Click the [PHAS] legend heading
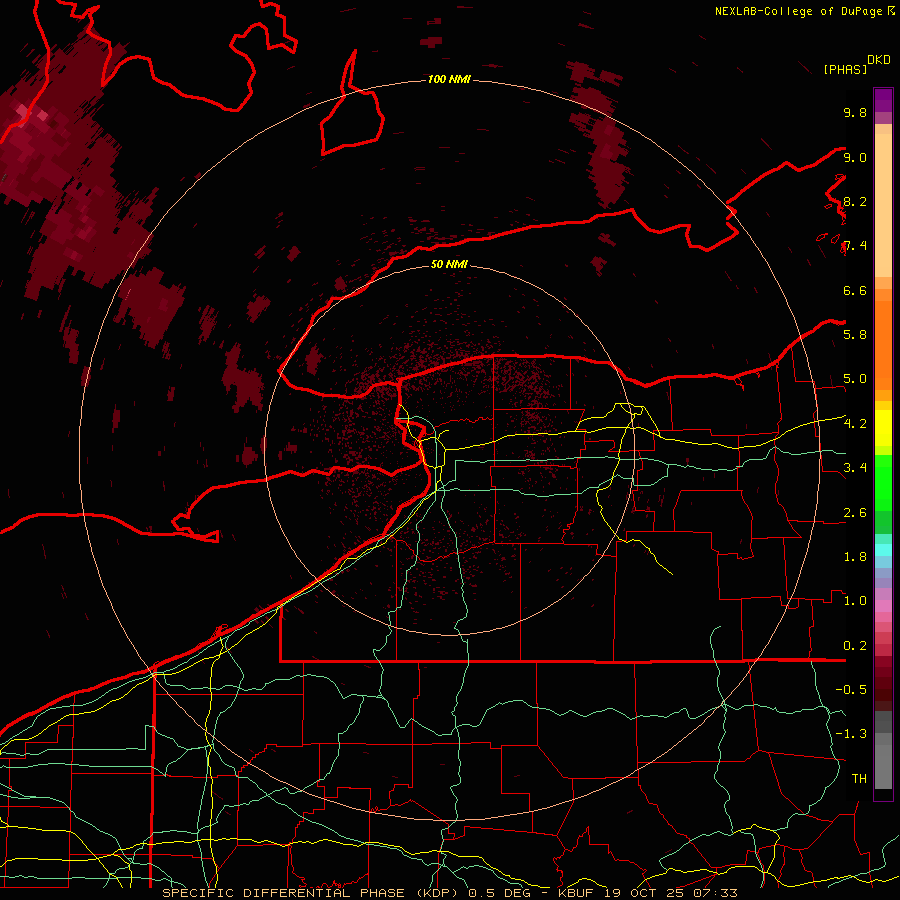Screen dimensions: 900x900 [x=845, y=69]
